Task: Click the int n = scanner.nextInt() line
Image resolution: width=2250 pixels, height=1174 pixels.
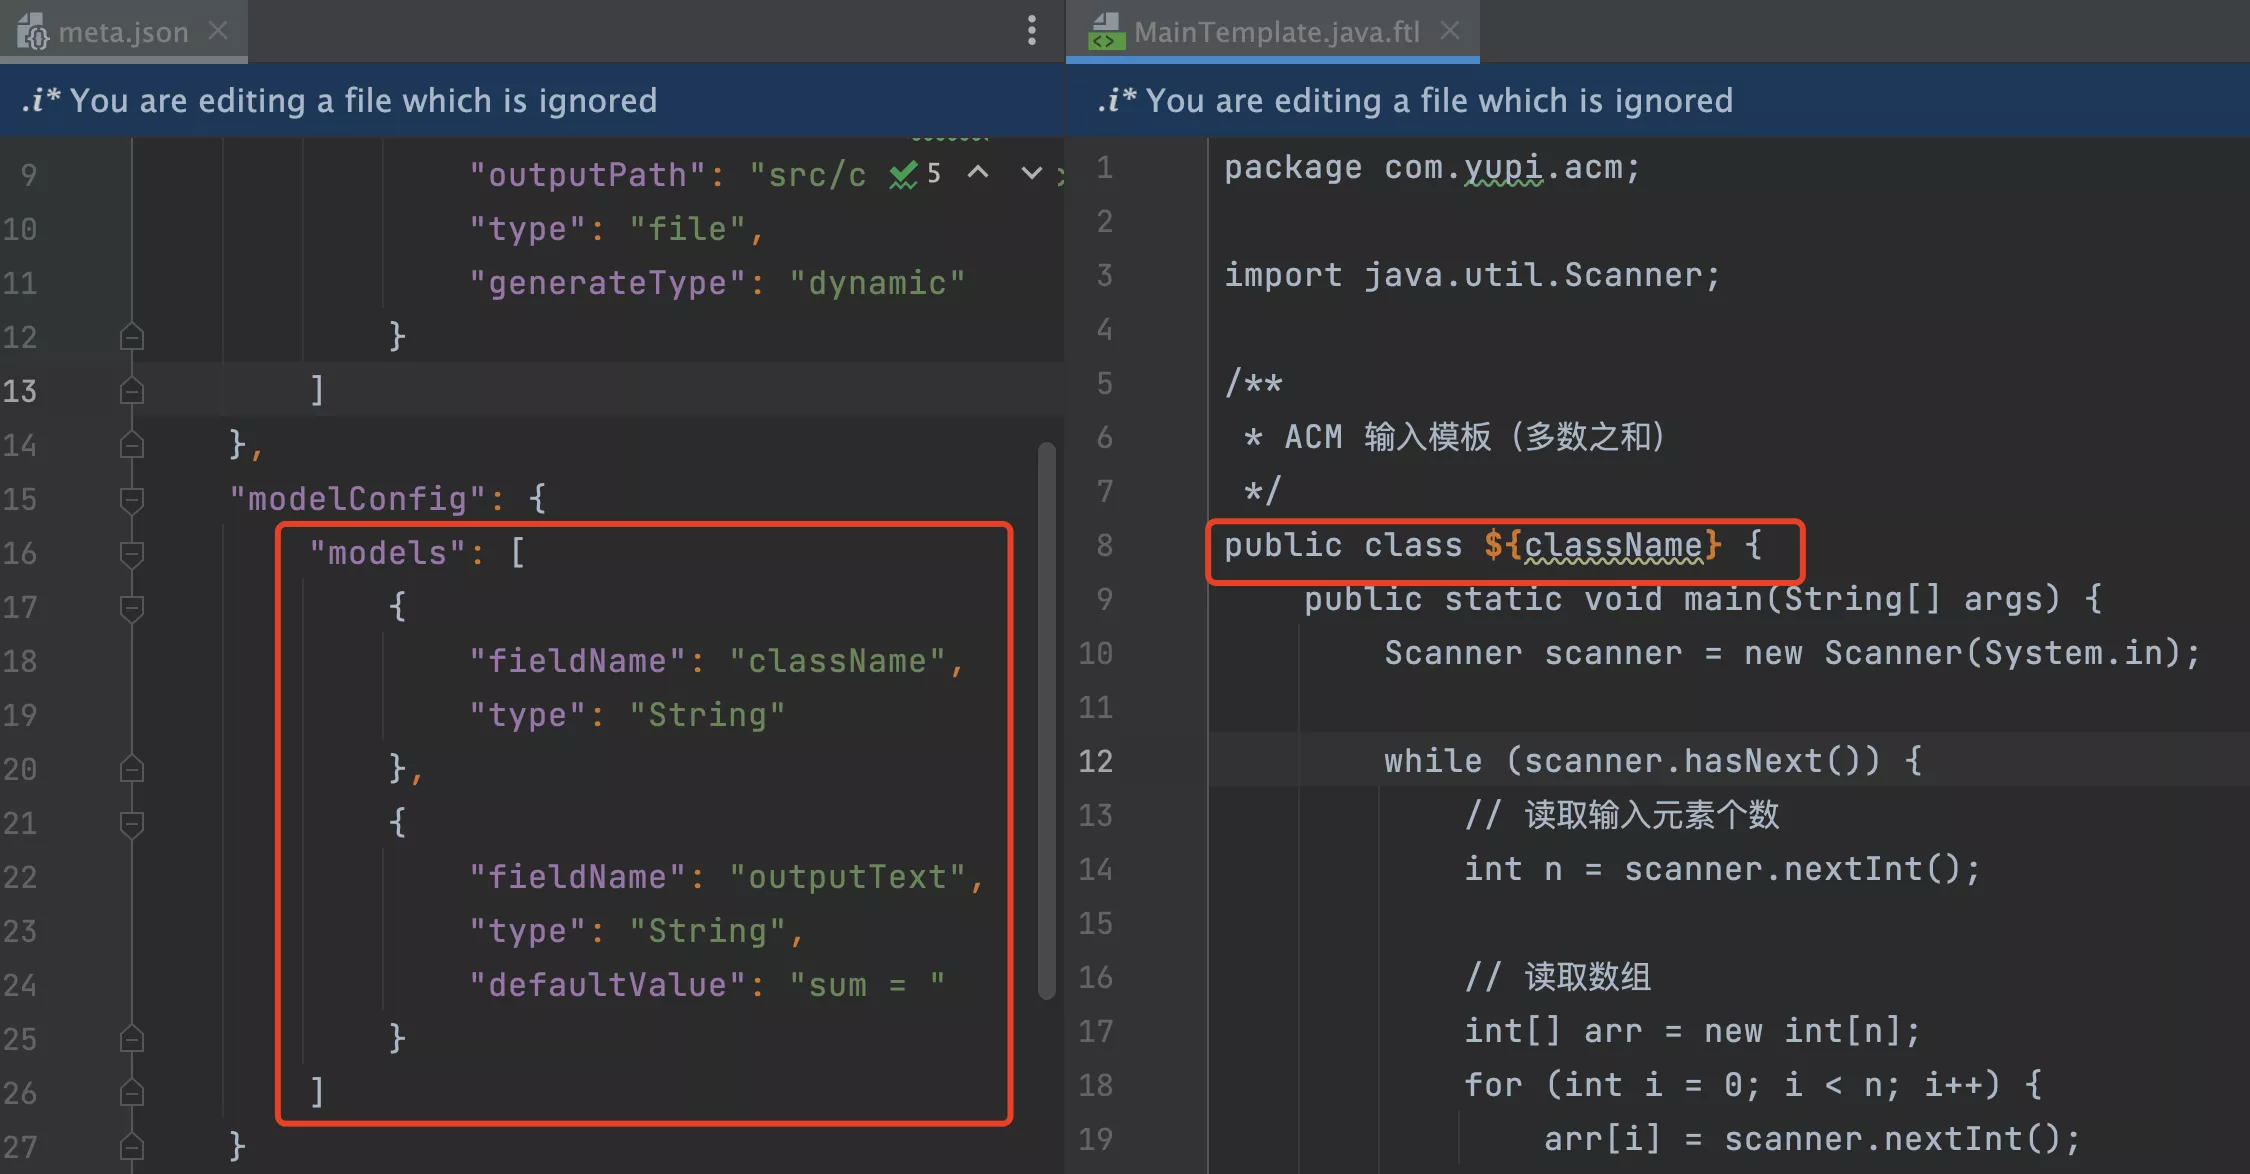Action: (x=1722, y=869)
